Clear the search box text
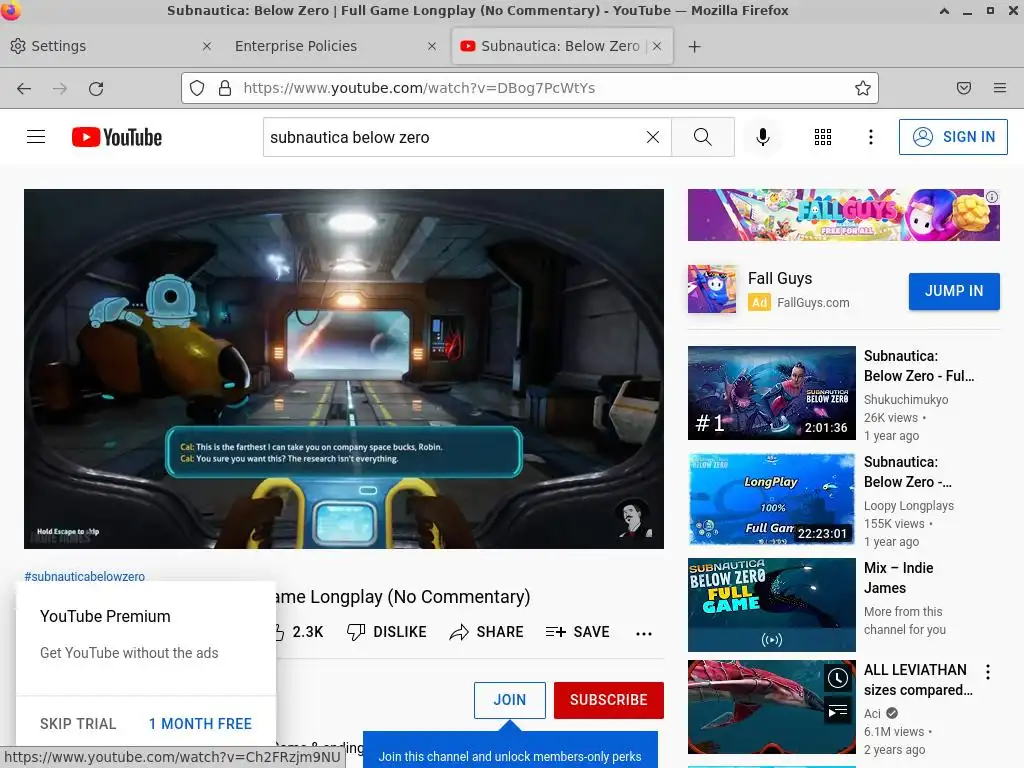 652,137
